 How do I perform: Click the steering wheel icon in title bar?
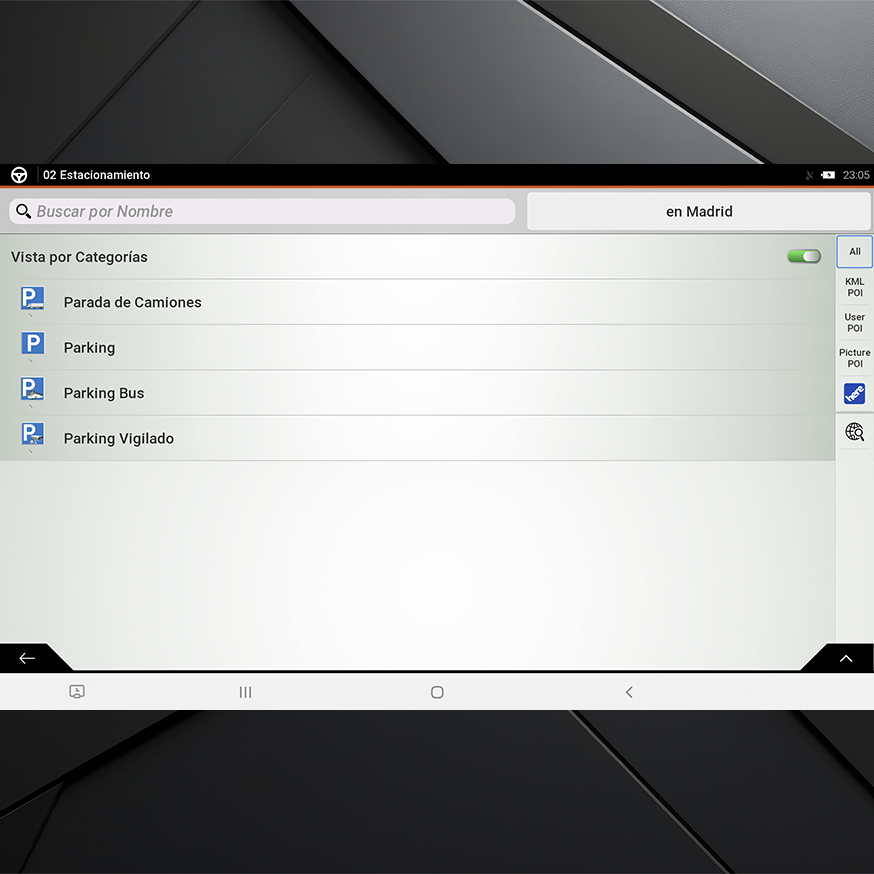pos(19,175)
